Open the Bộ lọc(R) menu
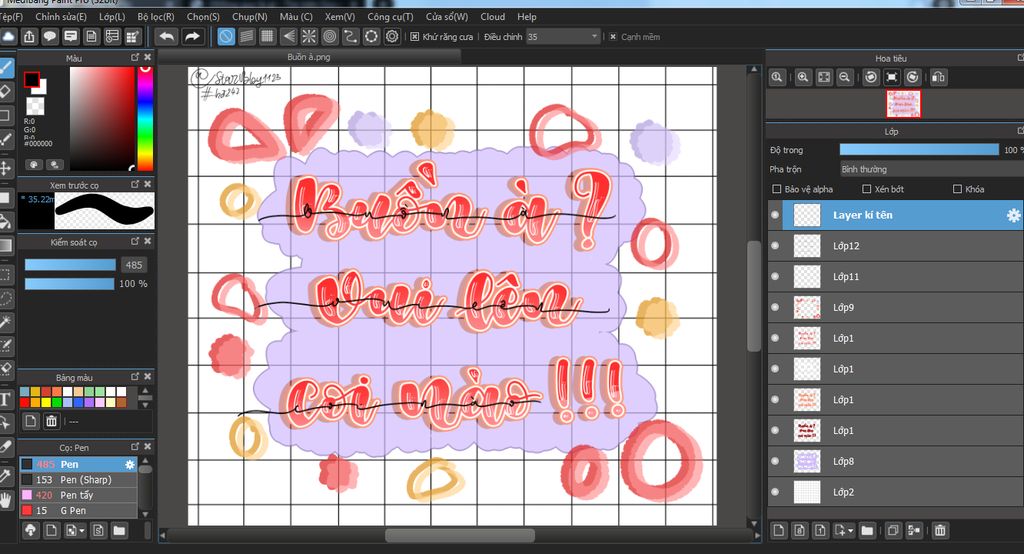Viewport: 1024px width, 554px height. [x=156, y=16]
